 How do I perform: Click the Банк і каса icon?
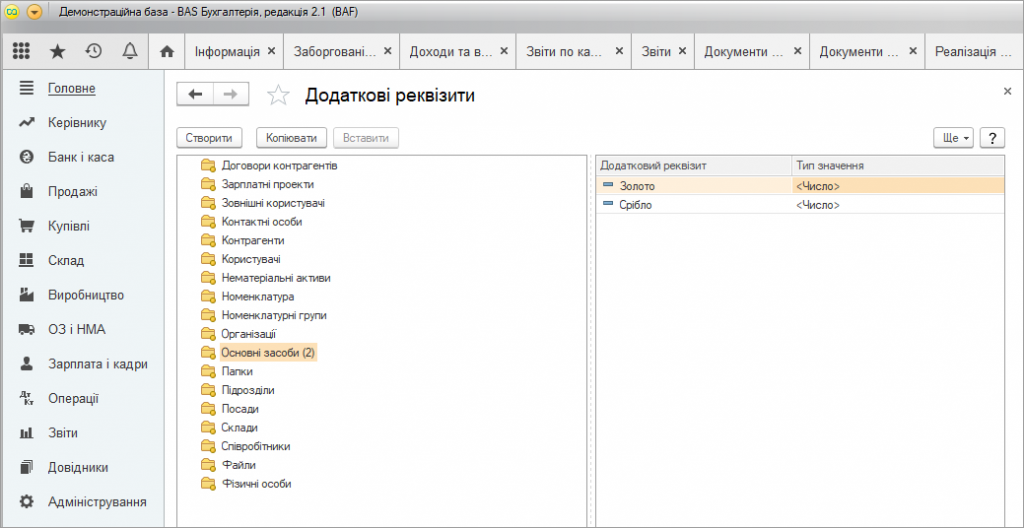26,157
